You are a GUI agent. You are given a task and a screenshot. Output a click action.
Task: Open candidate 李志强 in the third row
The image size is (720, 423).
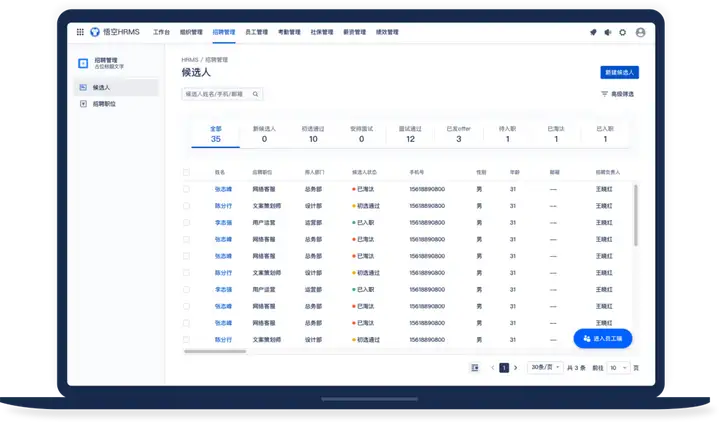(223, 223)
